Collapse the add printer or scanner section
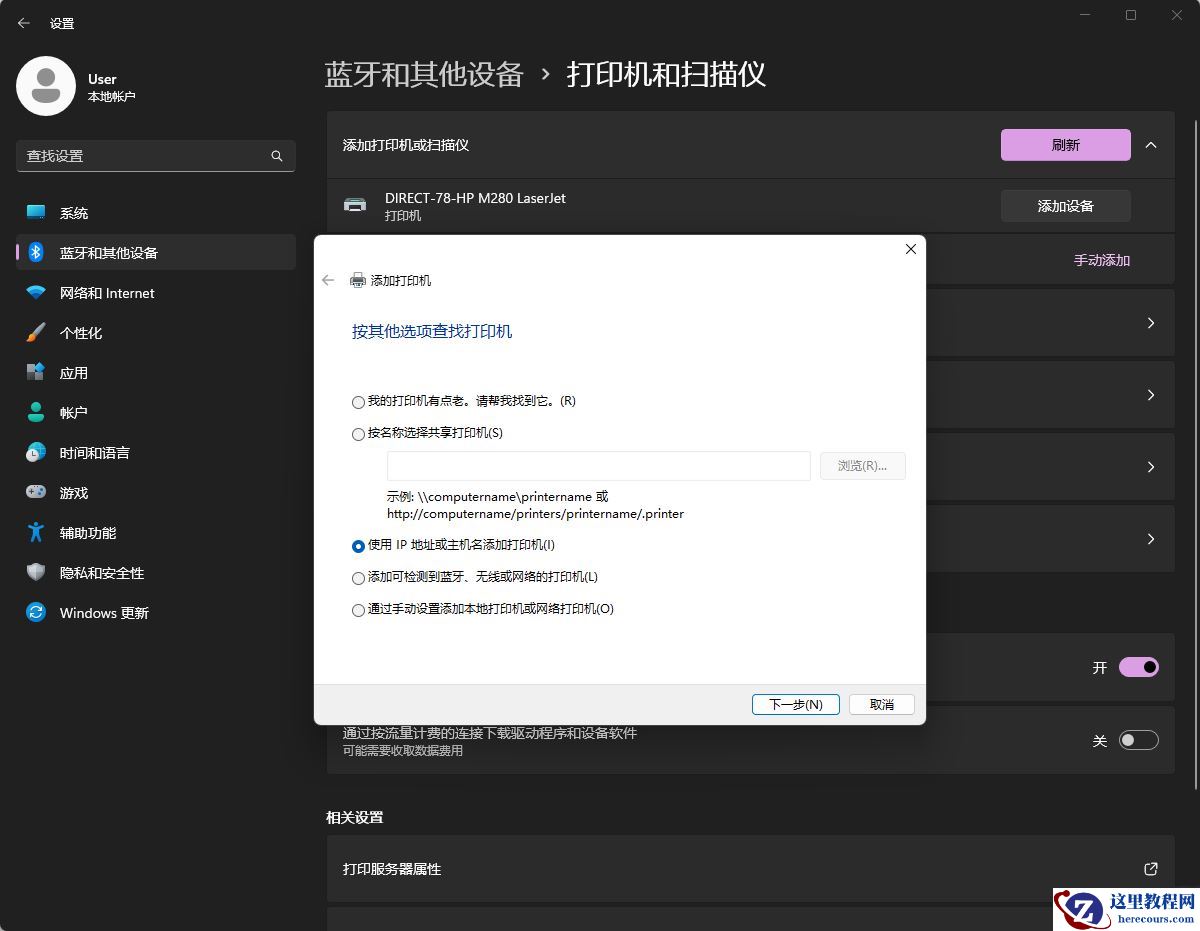Image resolution: width=1200 pixels, height=931 pixels. click(1150, 145)
